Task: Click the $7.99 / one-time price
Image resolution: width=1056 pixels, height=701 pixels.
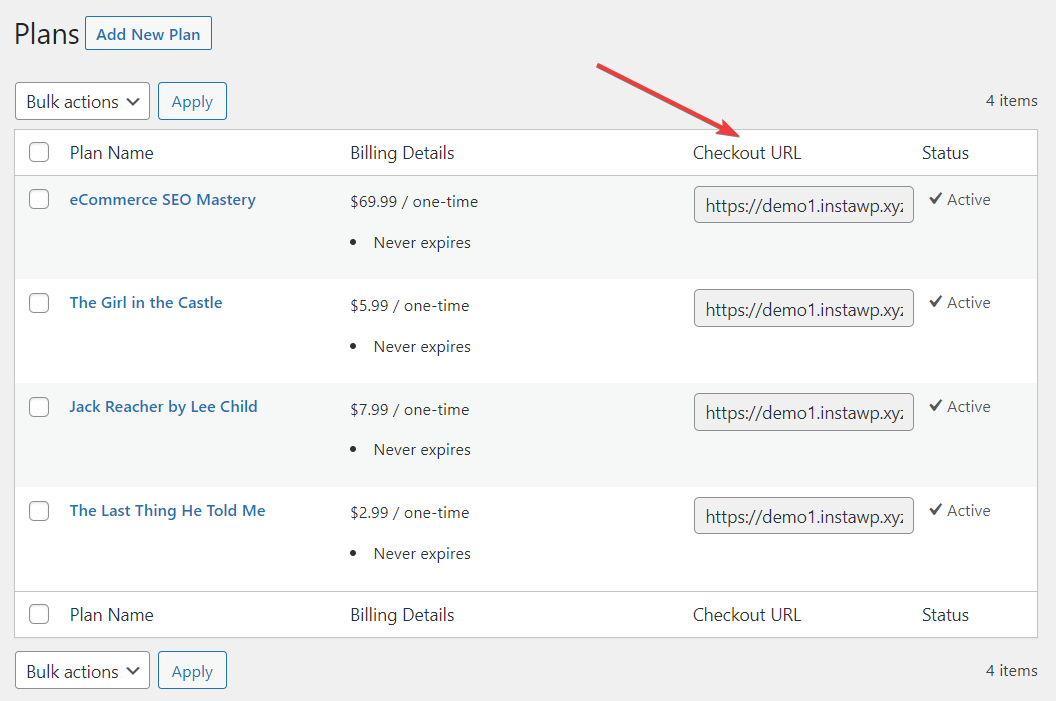Action: pos(409,409)
